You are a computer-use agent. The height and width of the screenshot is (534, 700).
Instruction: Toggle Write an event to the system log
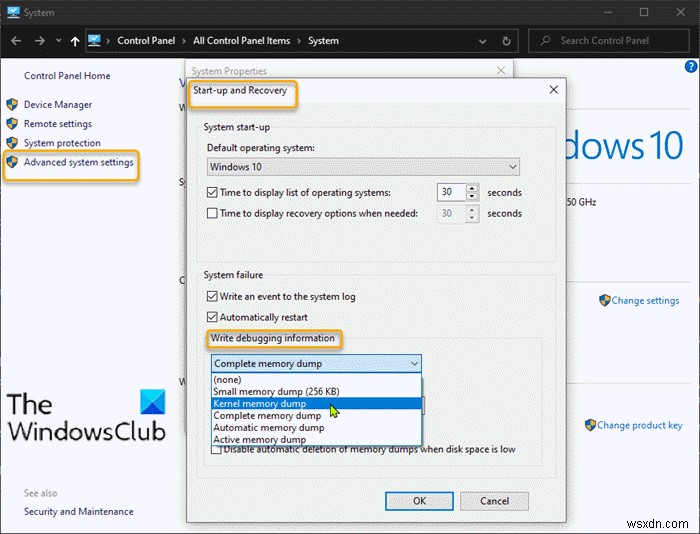212,296
